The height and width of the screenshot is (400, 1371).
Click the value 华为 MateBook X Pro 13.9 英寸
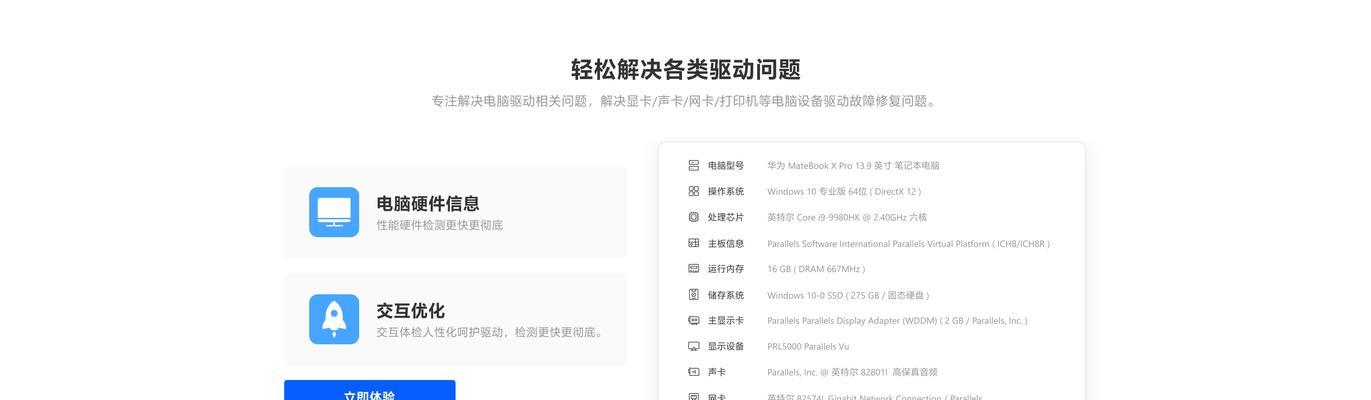tap(853, 166)
